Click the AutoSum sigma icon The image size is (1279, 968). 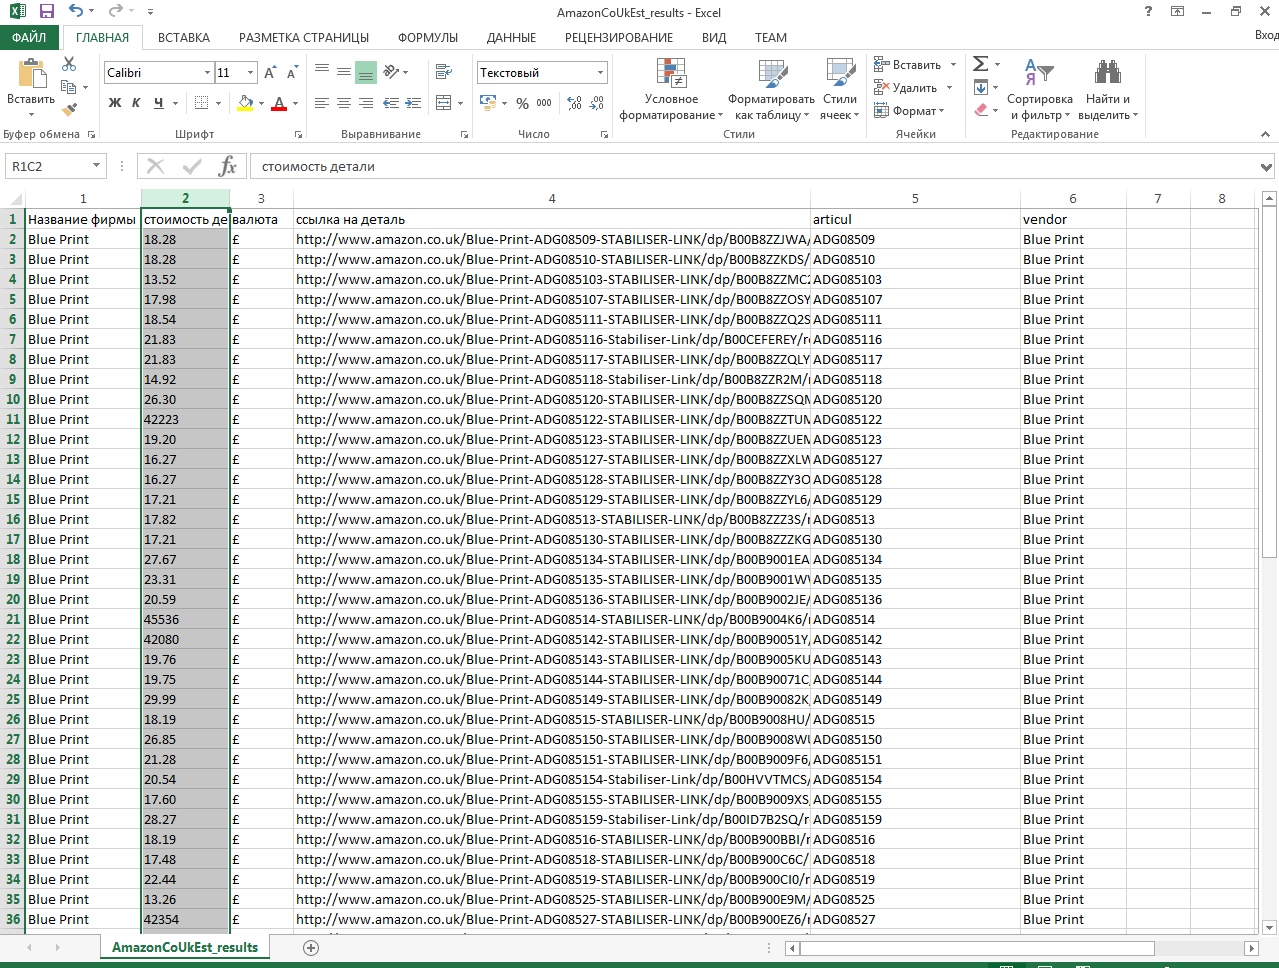pos(981,64)
